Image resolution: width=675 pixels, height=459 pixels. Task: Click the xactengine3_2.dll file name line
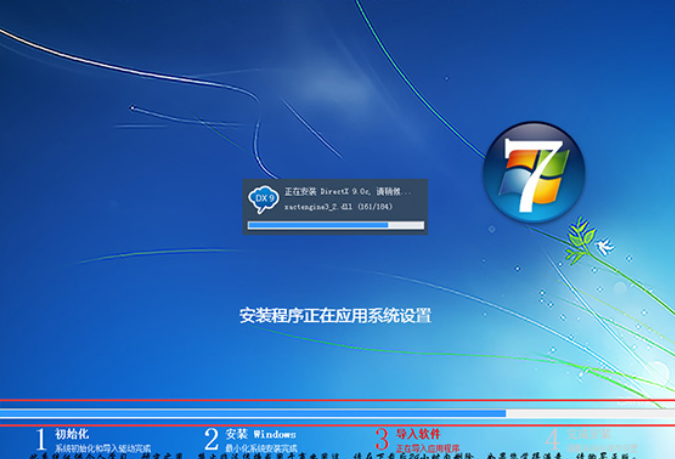pyautogui.click(x=338, y=207)
